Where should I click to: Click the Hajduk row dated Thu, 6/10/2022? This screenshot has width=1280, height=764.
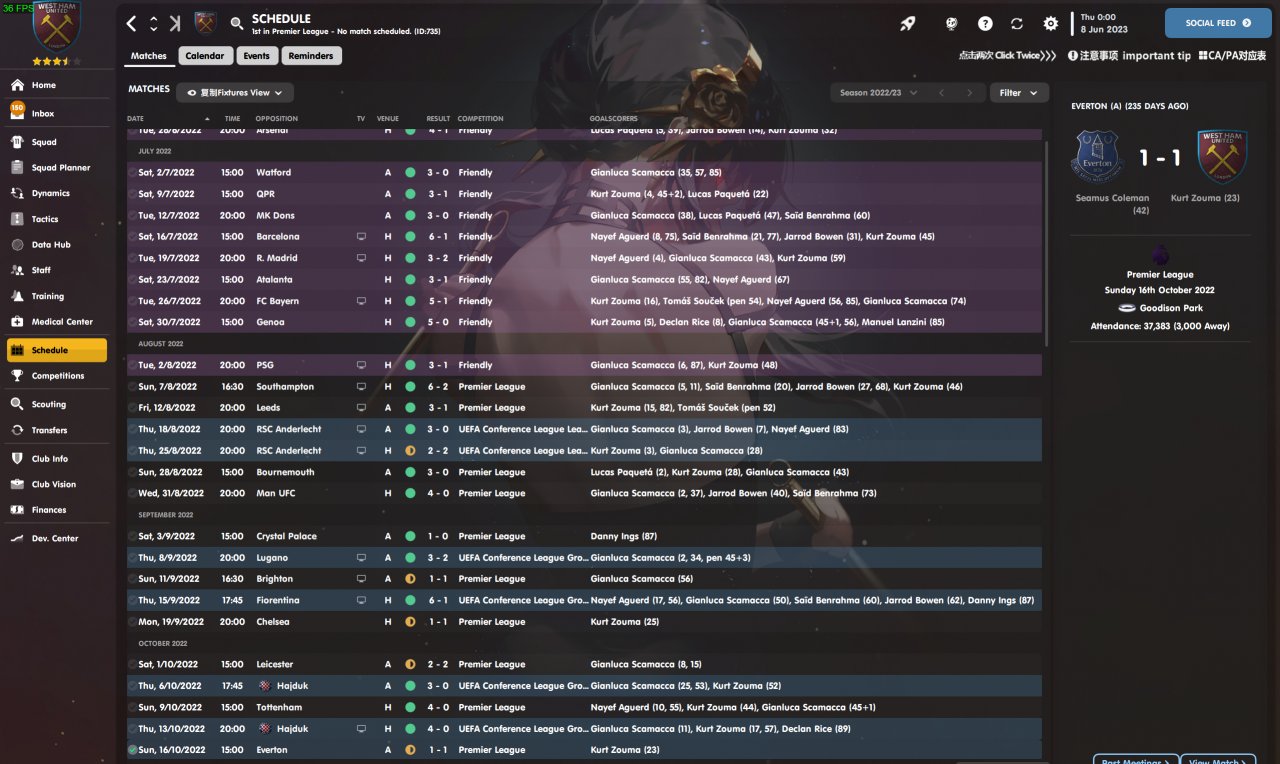(584, 686)
